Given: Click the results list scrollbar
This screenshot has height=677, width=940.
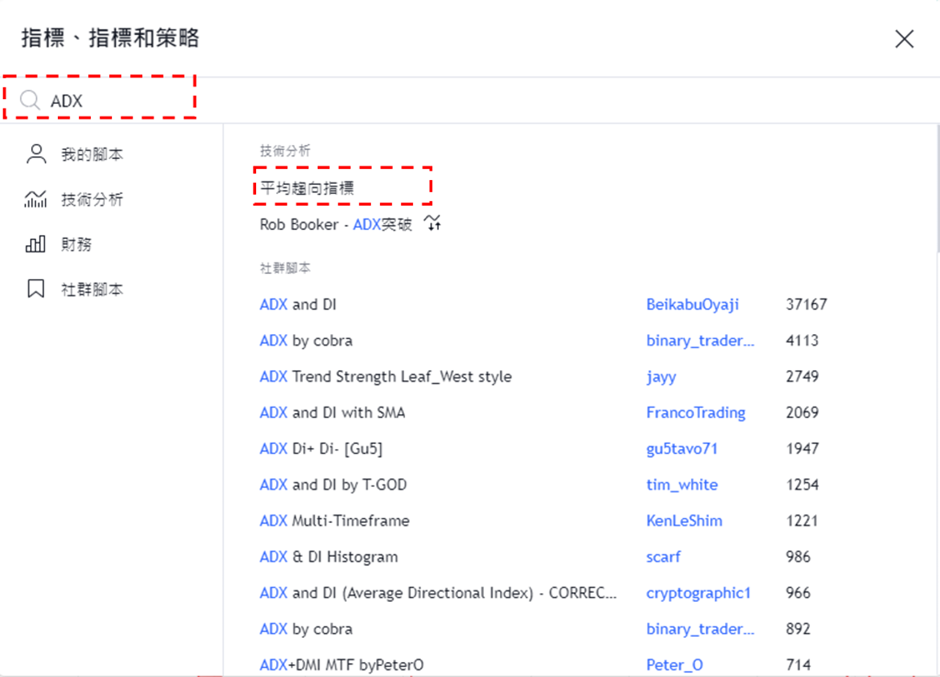Looking at the screenshot, I should coord(936,190).
